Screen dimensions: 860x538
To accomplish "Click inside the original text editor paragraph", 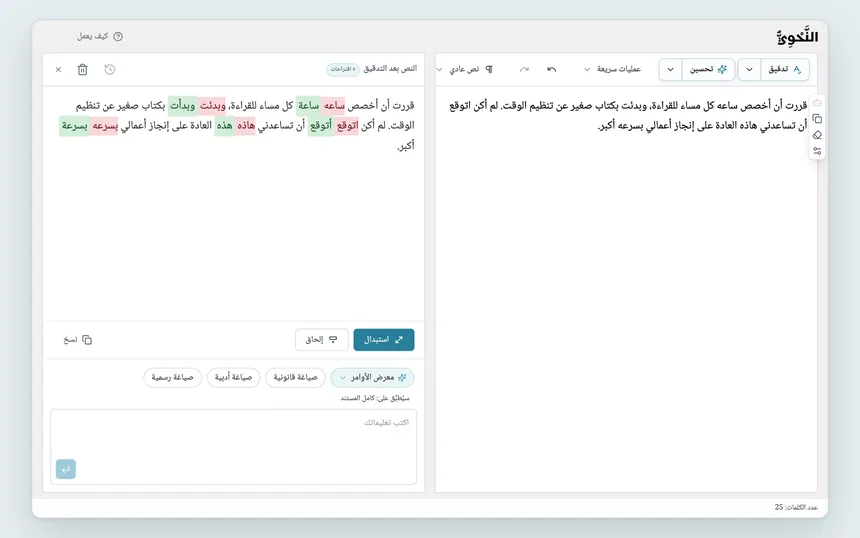I will point(629,116).
